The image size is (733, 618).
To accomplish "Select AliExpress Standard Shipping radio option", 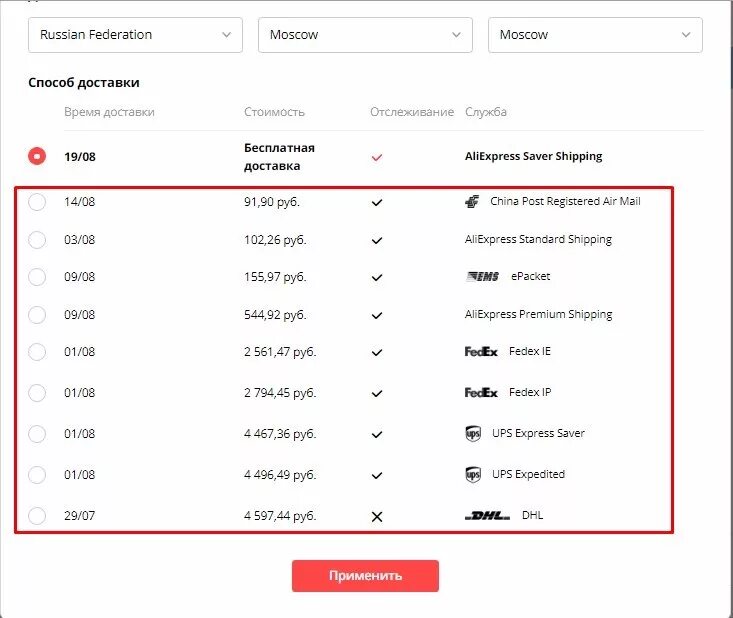I will point(37,240).
